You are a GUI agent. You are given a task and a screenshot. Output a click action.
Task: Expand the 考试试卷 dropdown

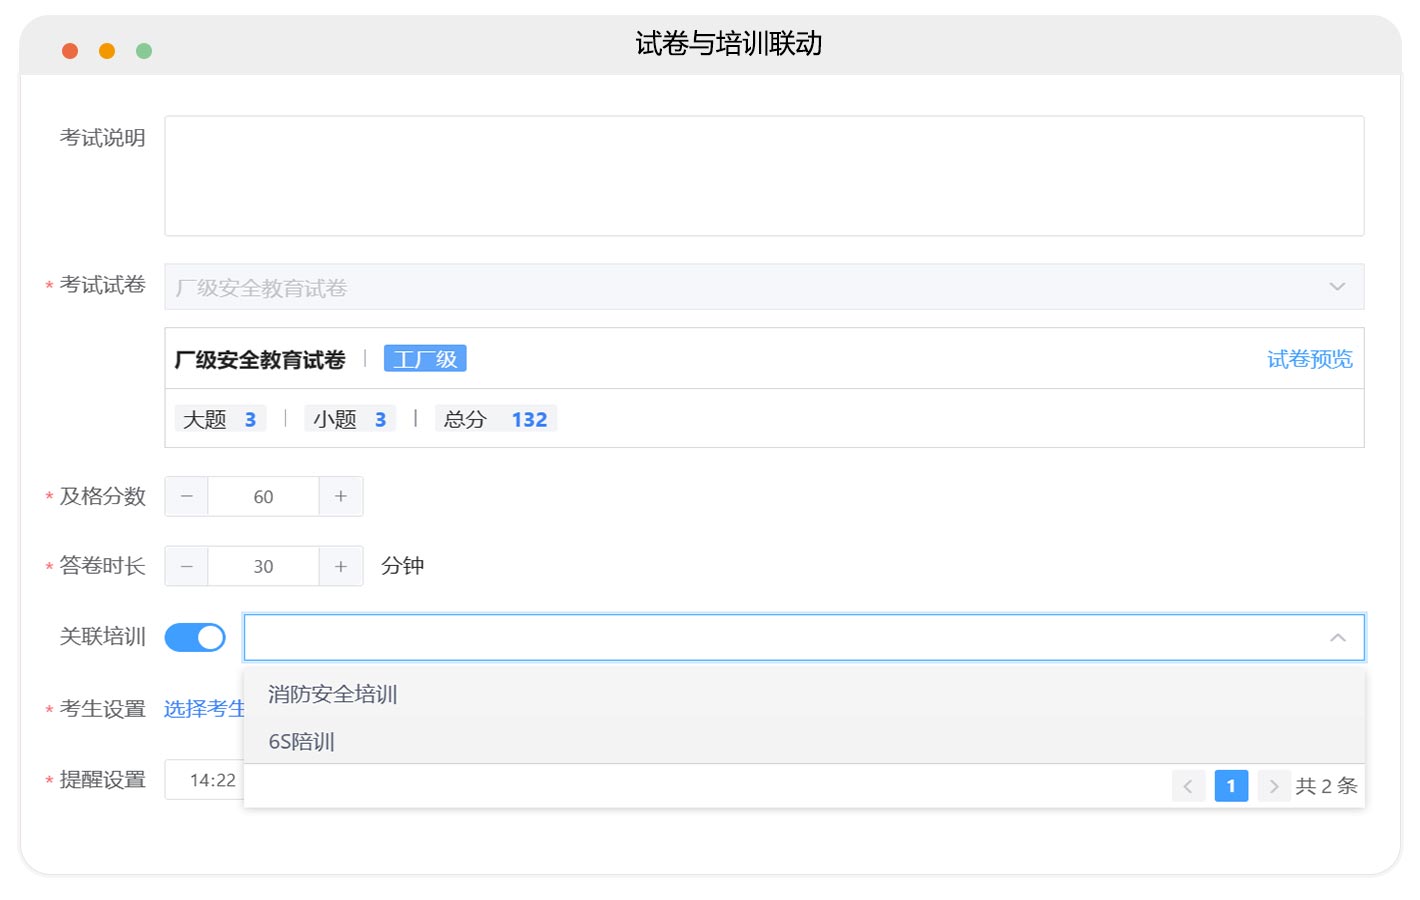click(x=1337, y=287)
